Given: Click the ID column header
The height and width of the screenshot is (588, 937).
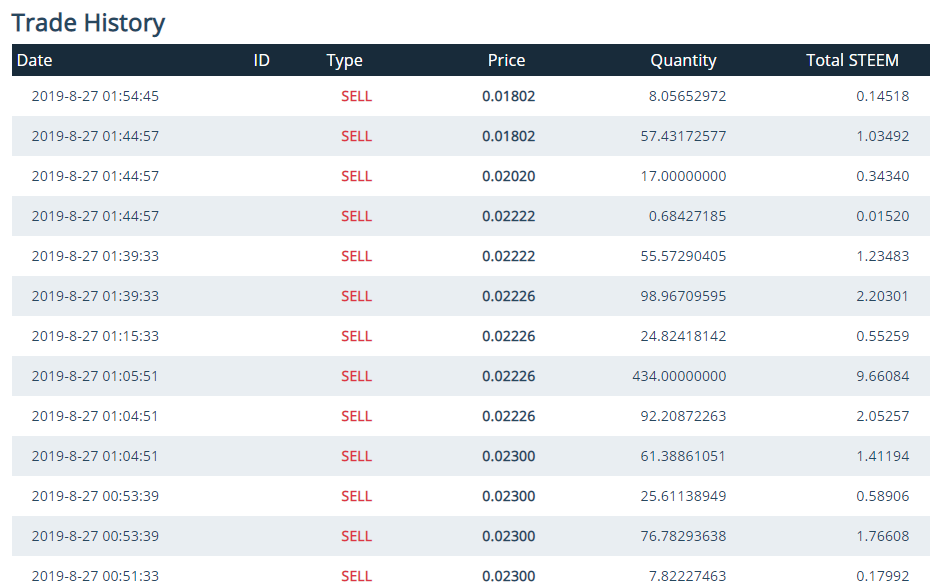Looking at the screenshot, I should coord(261,60).
